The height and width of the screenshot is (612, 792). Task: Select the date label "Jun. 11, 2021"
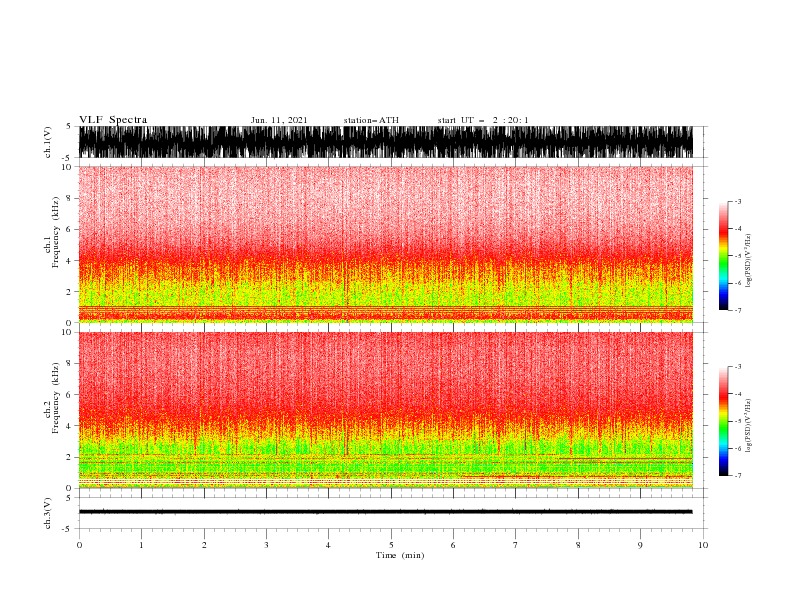(279, 120)
